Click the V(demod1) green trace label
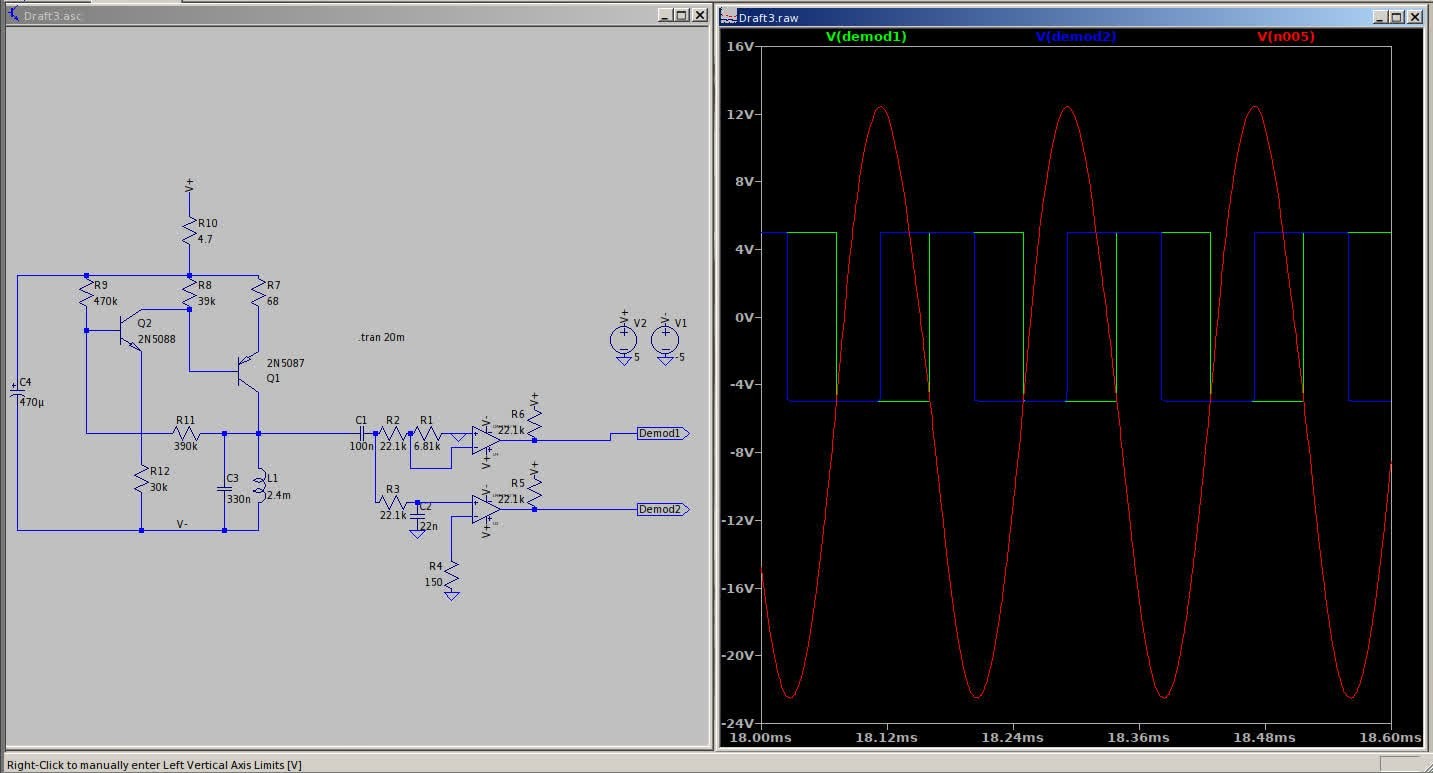Image resolution: width=1433 pixels, height=773 pixels. pyautogui.click(x=866, y=36)
